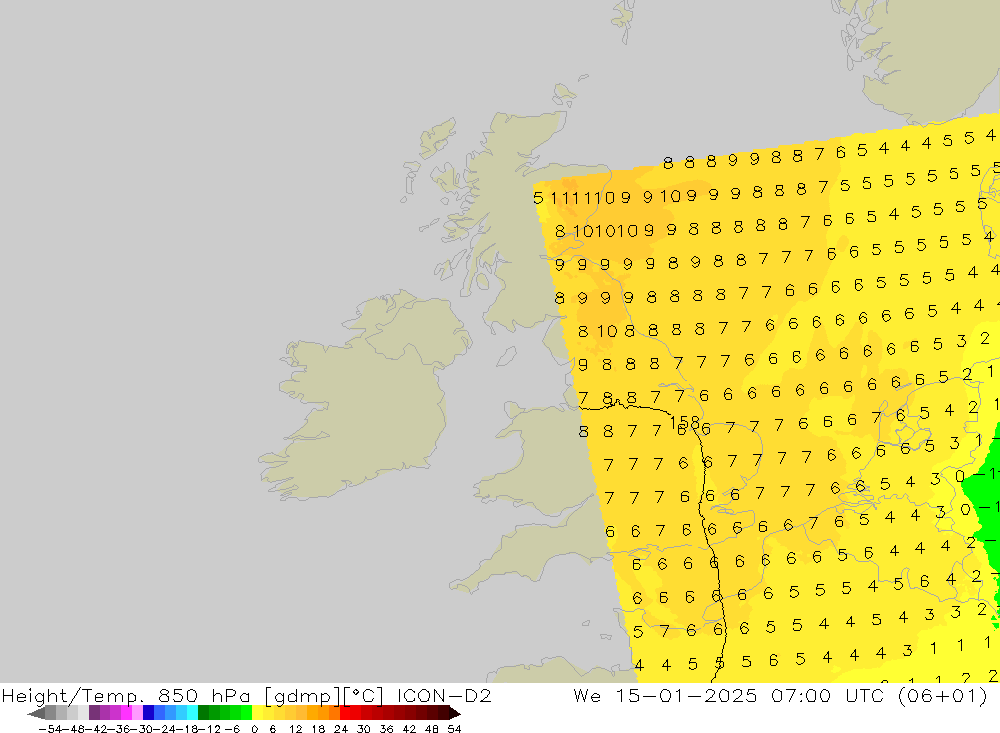The width and height of the screenshot is (1000, 733).
Task: Click the legend tick label '24'
Action: pyautogui.click(x=341, y=729)
